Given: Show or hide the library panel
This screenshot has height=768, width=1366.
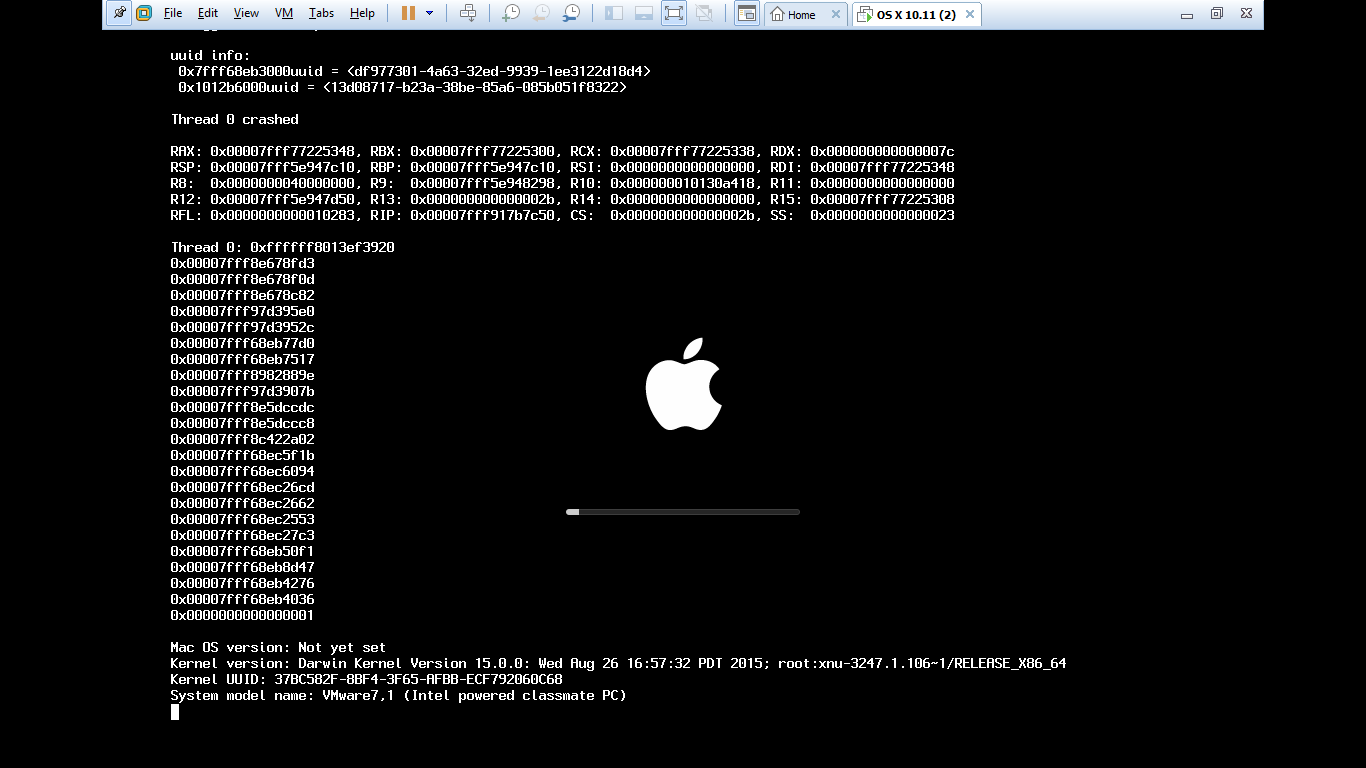Looking at the screenshot, I should pyautogui.click(x=614, y=13).
